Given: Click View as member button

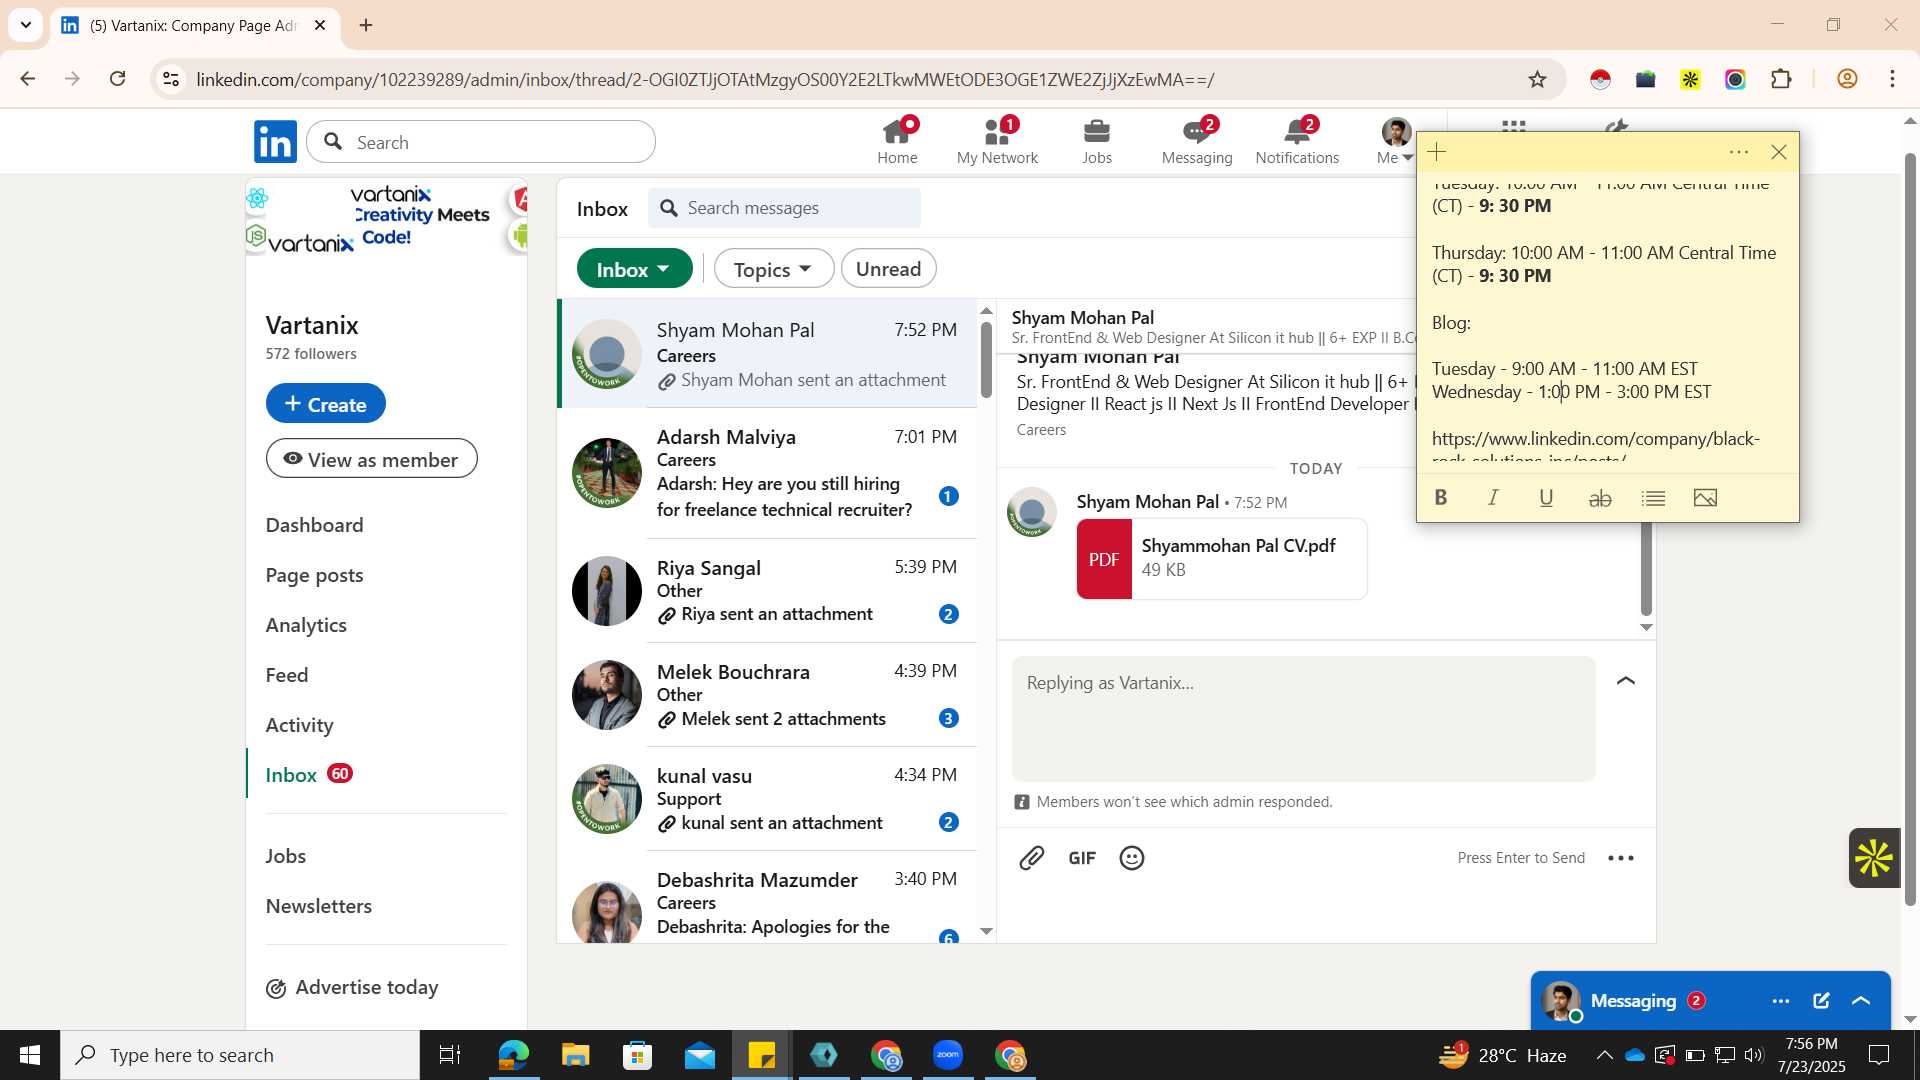Looking at the screenshot, I should click(372, 458).
